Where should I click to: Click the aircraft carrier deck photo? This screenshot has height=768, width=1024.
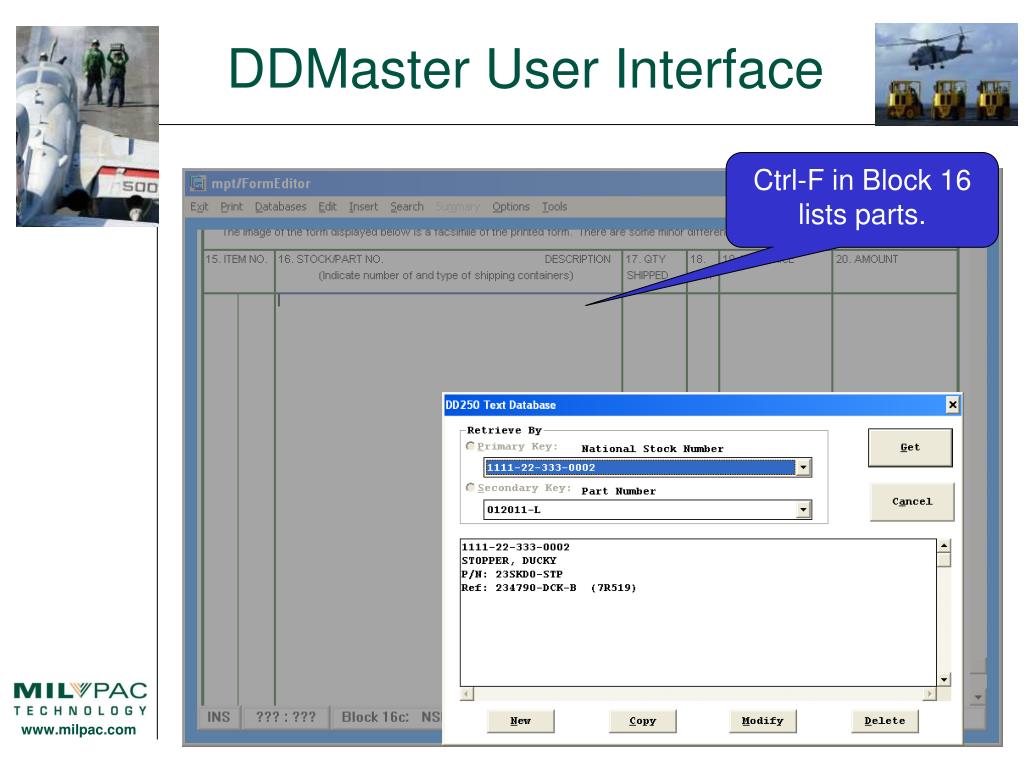[88, 126]
